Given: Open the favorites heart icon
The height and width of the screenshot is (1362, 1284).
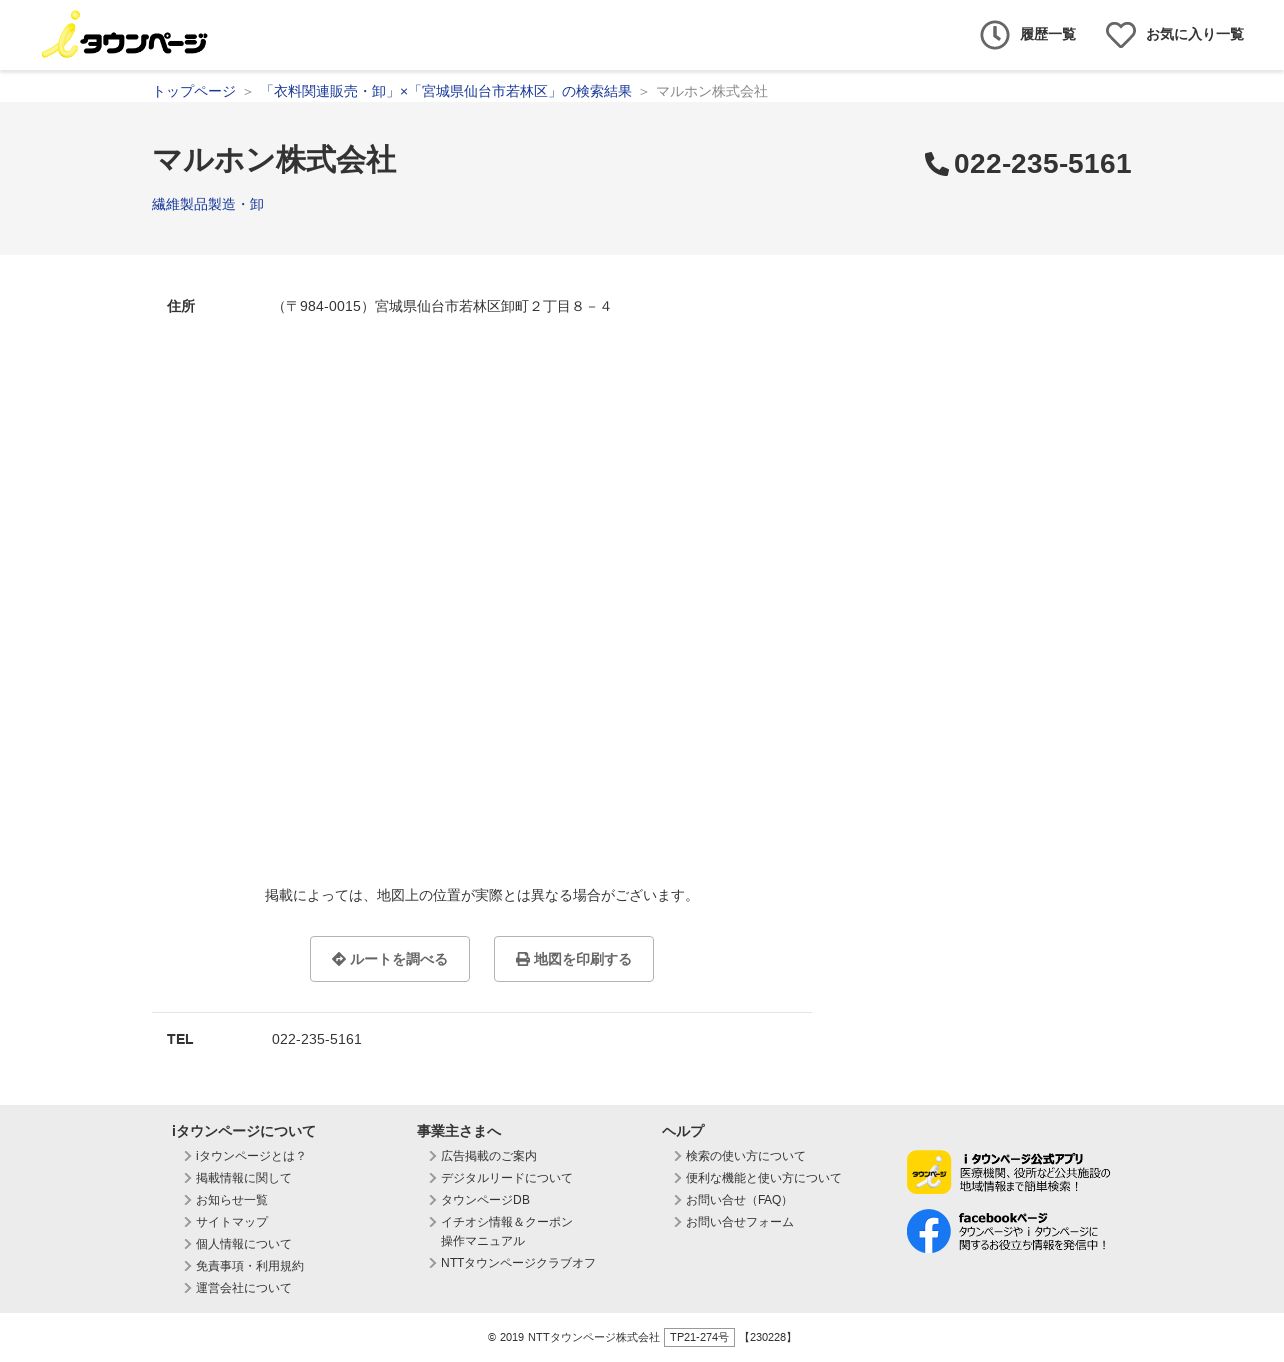Looking at the screenshot, I should 1121,35.
